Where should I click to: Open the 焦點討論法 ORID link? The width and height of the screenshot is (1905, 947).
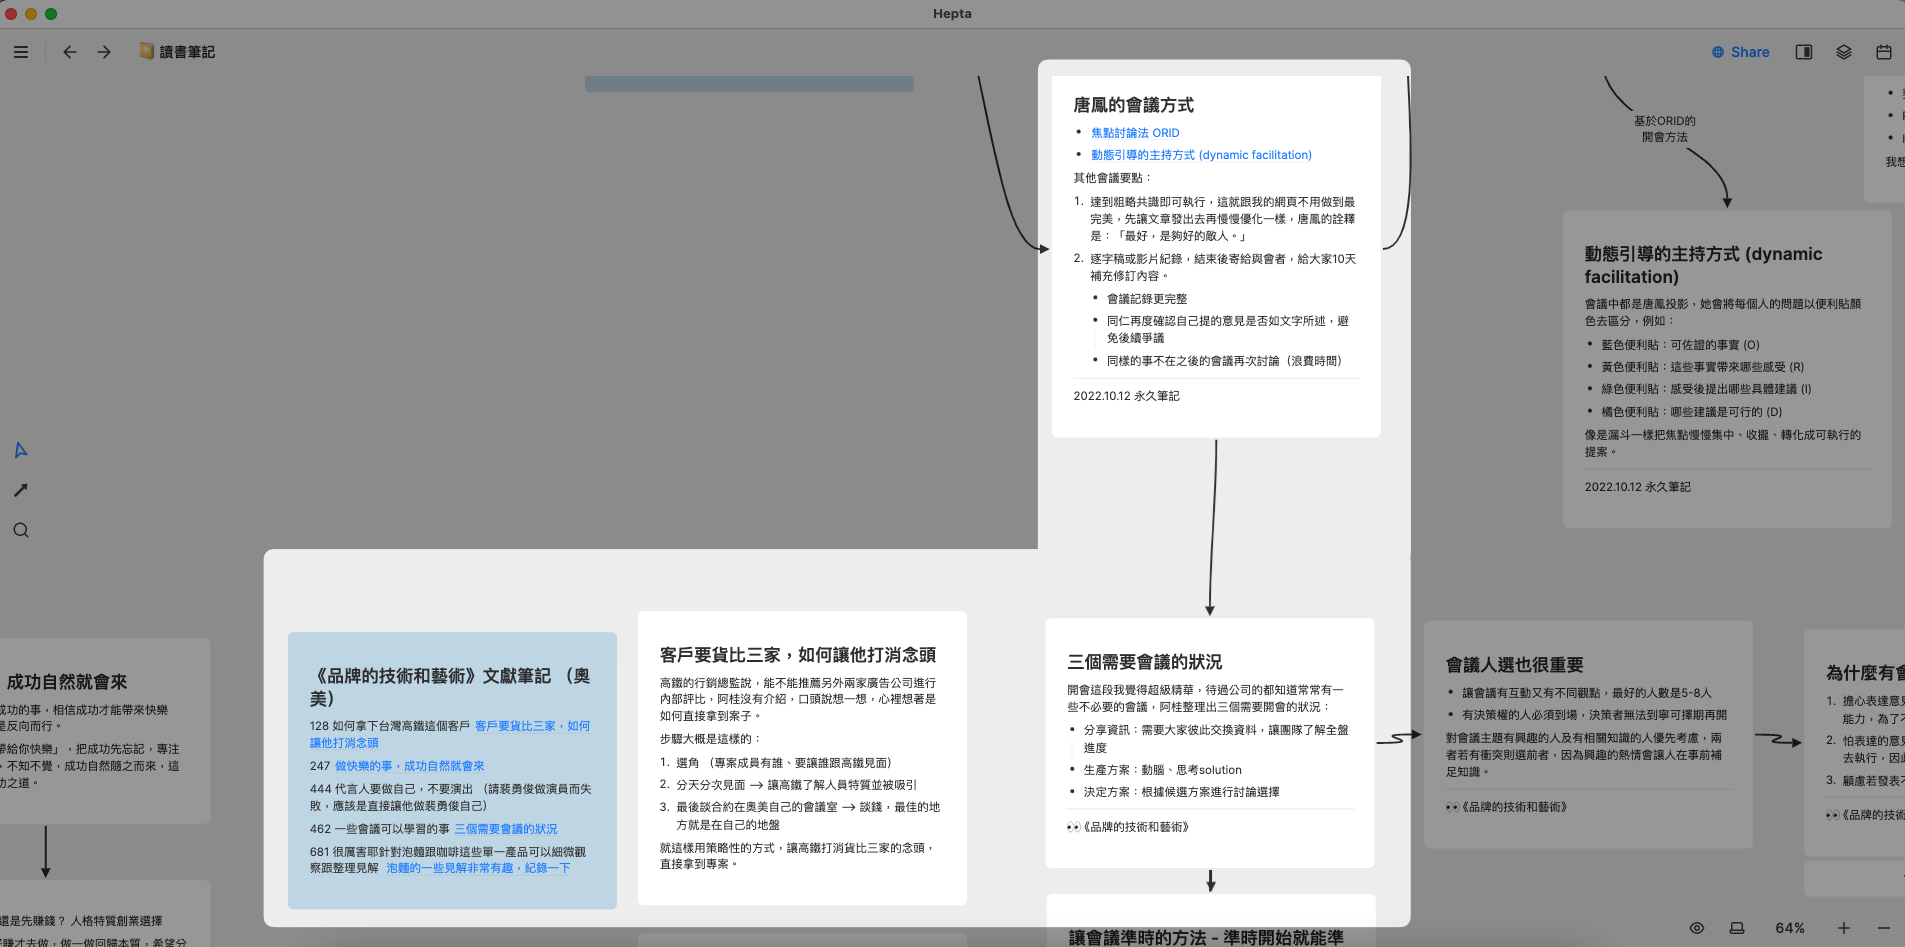pos(1134,132)
